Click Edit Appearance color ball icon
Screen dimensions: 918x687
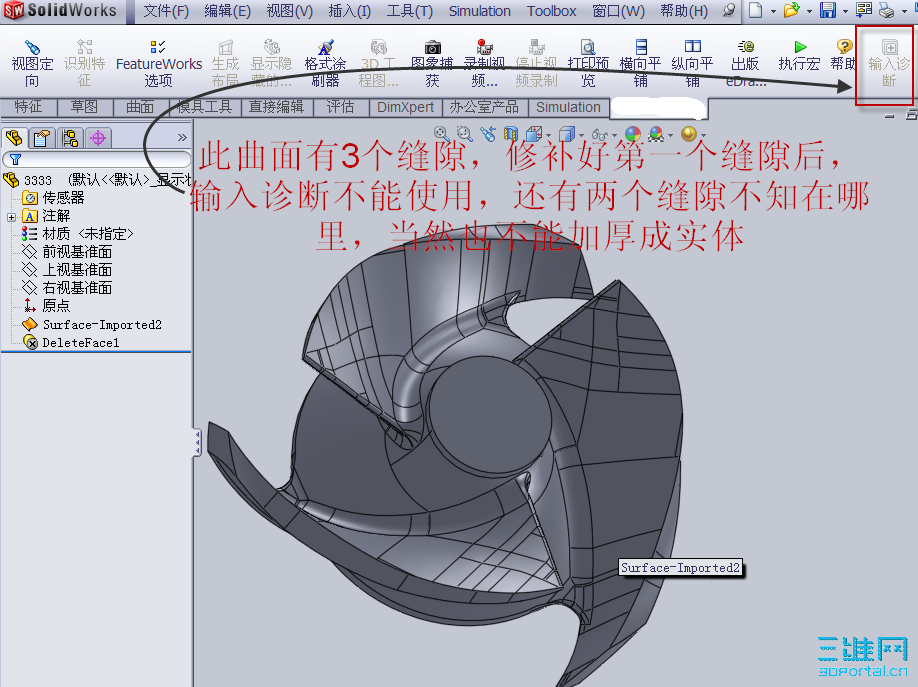633,134
